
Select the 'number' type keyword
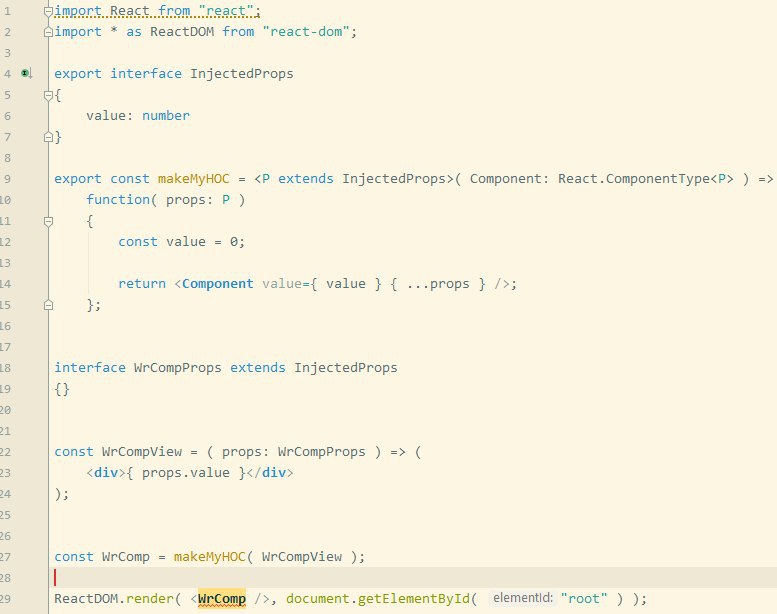point(166,116)
